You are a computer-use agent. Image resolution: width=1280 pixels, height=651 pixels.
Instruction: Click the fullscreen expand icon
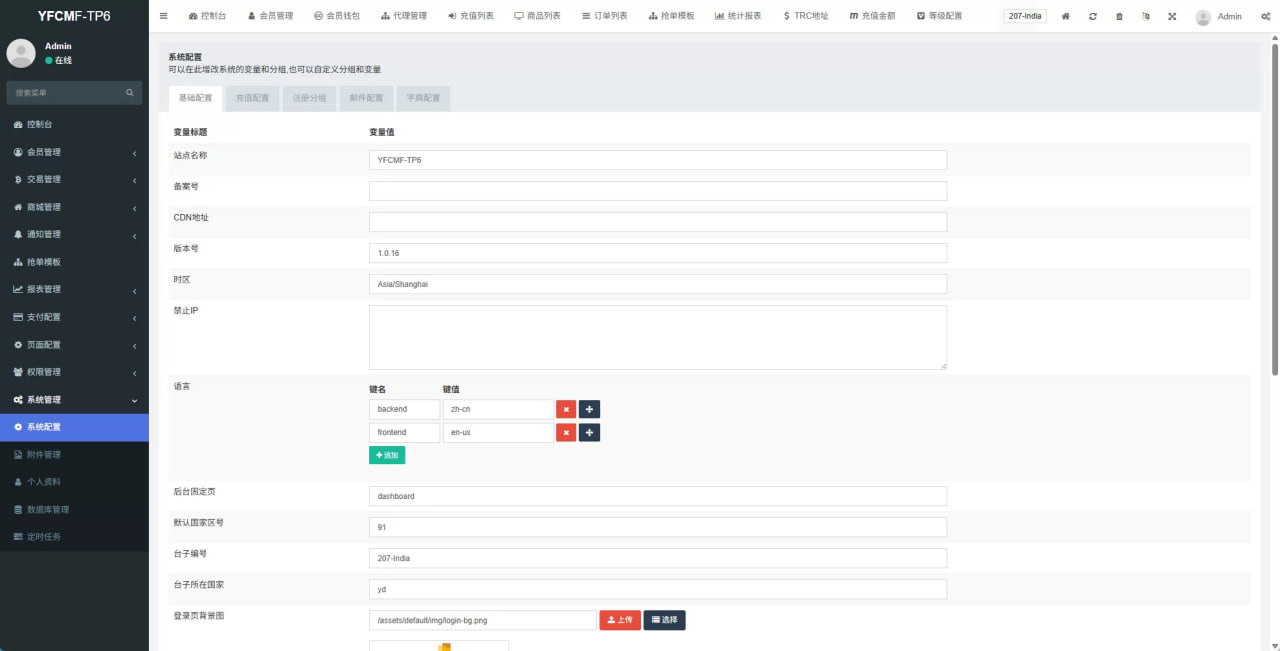1172,17
